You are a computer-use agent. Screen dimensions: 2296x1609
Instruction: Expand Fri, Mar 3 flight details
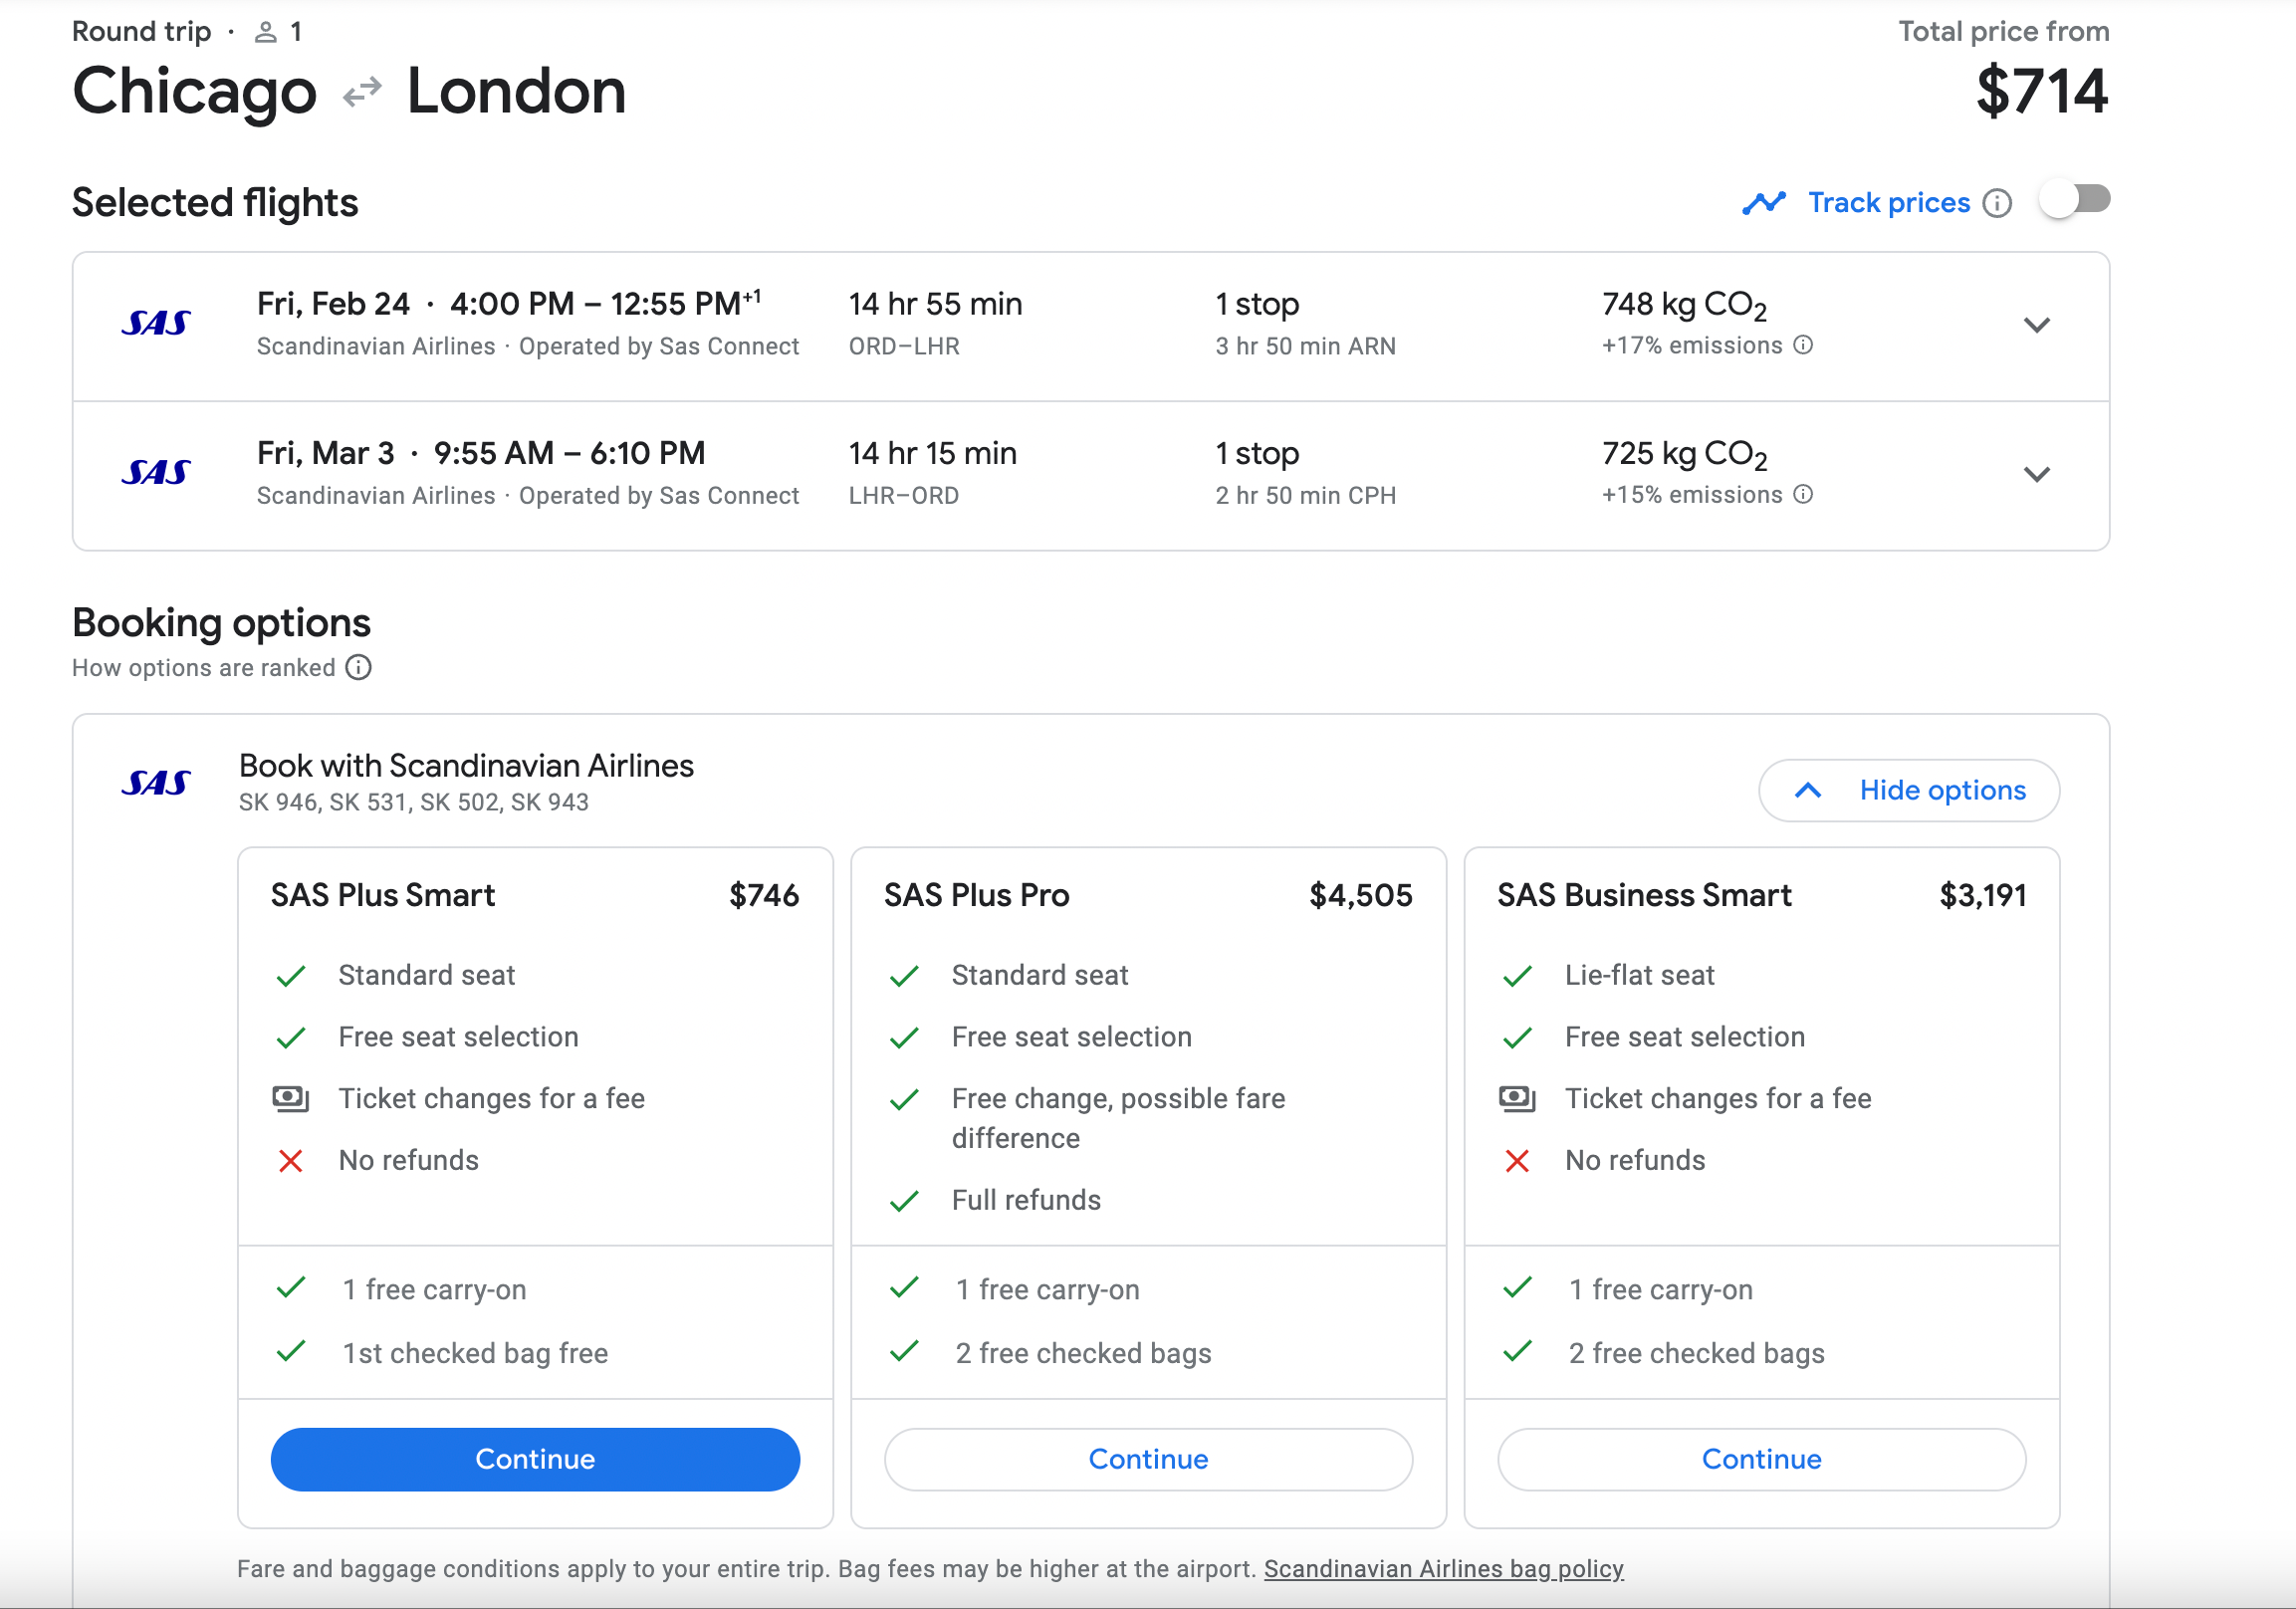[2036, 474]
